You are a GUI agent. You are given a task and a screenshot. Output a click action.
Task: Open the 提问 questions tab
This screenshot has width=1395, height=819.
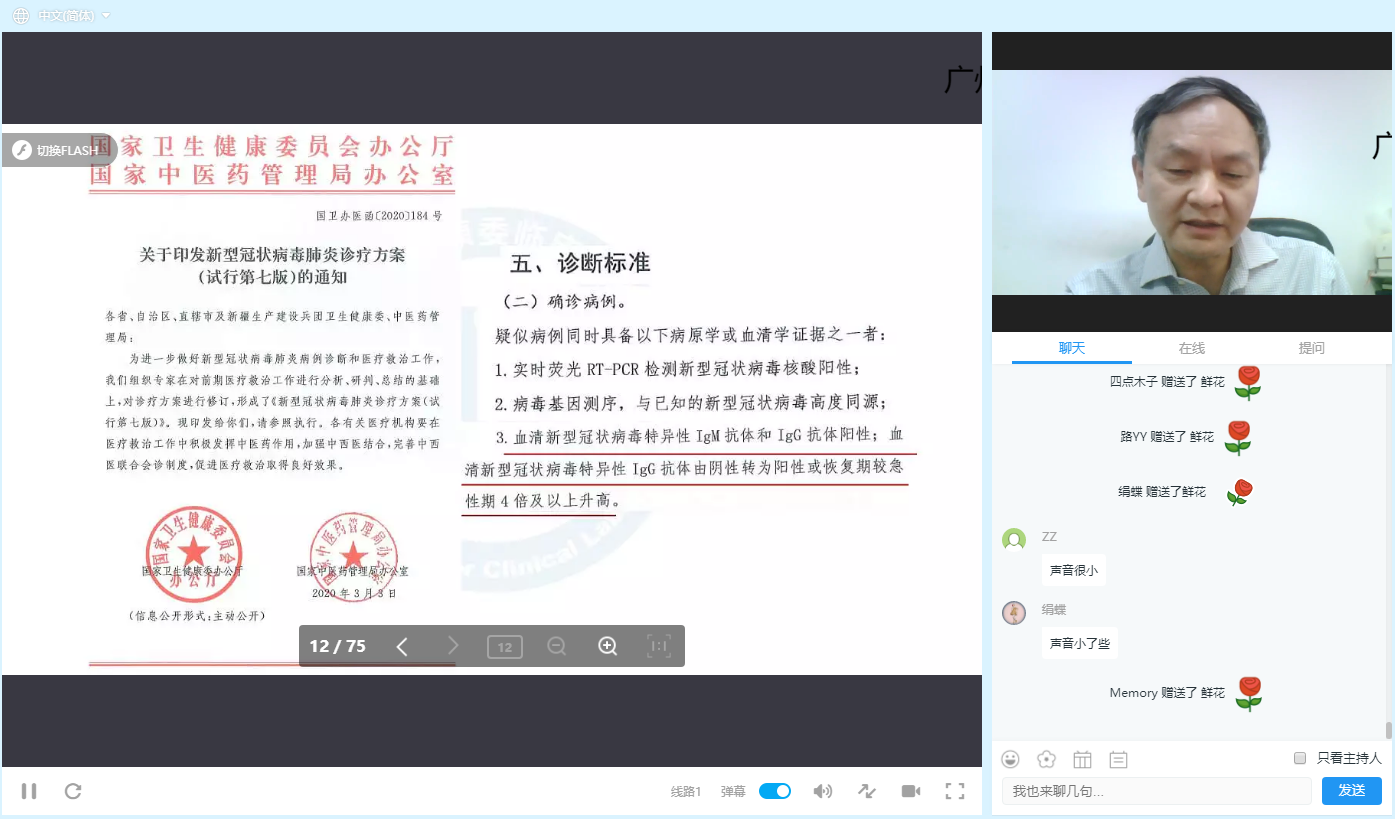[x=1311, y=348]
